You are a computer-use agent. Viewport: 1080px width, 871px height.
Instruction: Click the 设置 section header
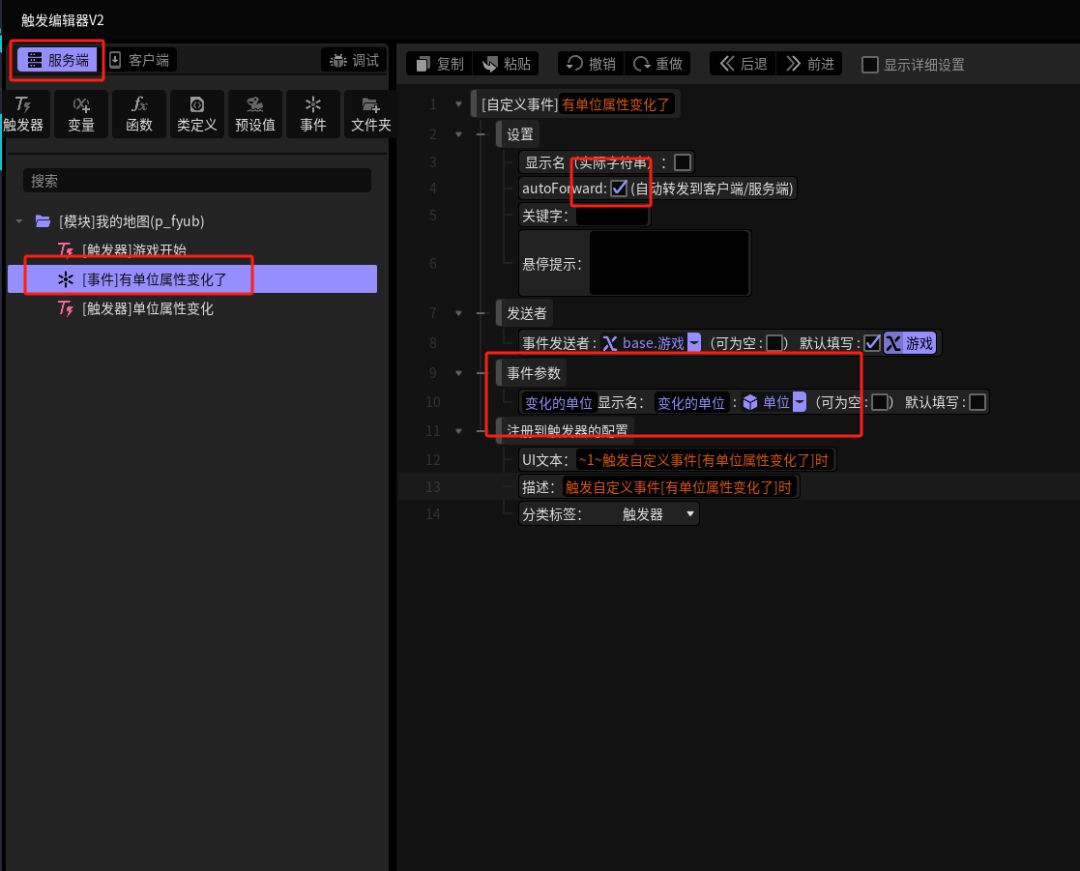coord(519,134)
